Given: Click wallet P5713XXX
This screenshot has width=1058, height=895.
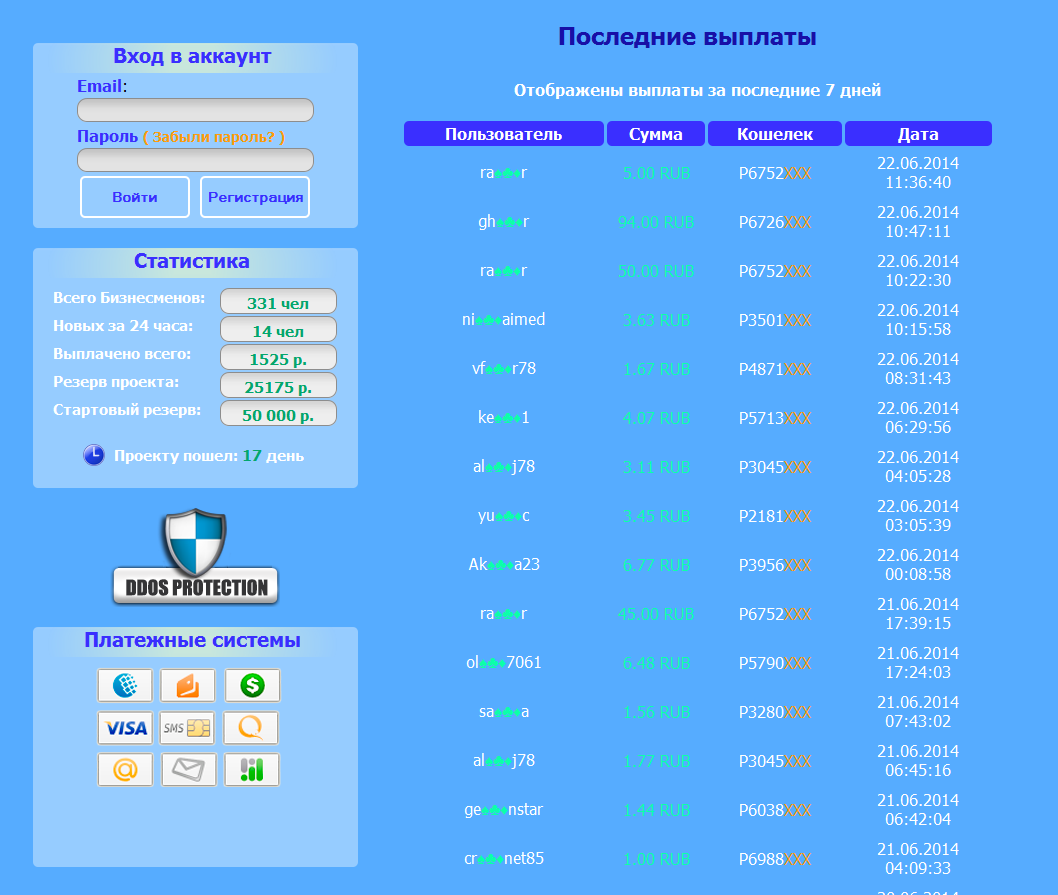Looking at the screenshot, I should [775, 418].
